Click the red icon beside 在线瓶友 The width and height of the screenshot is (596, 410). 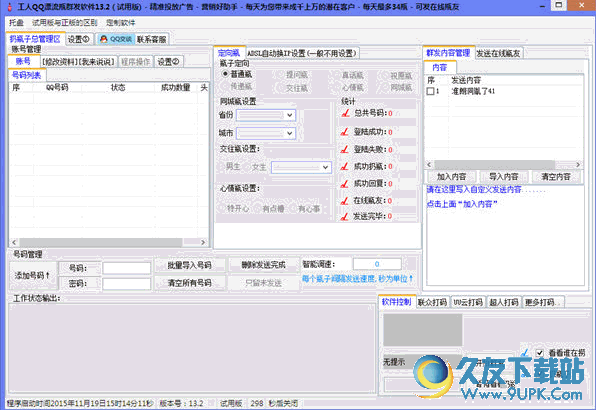tap(344, 201)
